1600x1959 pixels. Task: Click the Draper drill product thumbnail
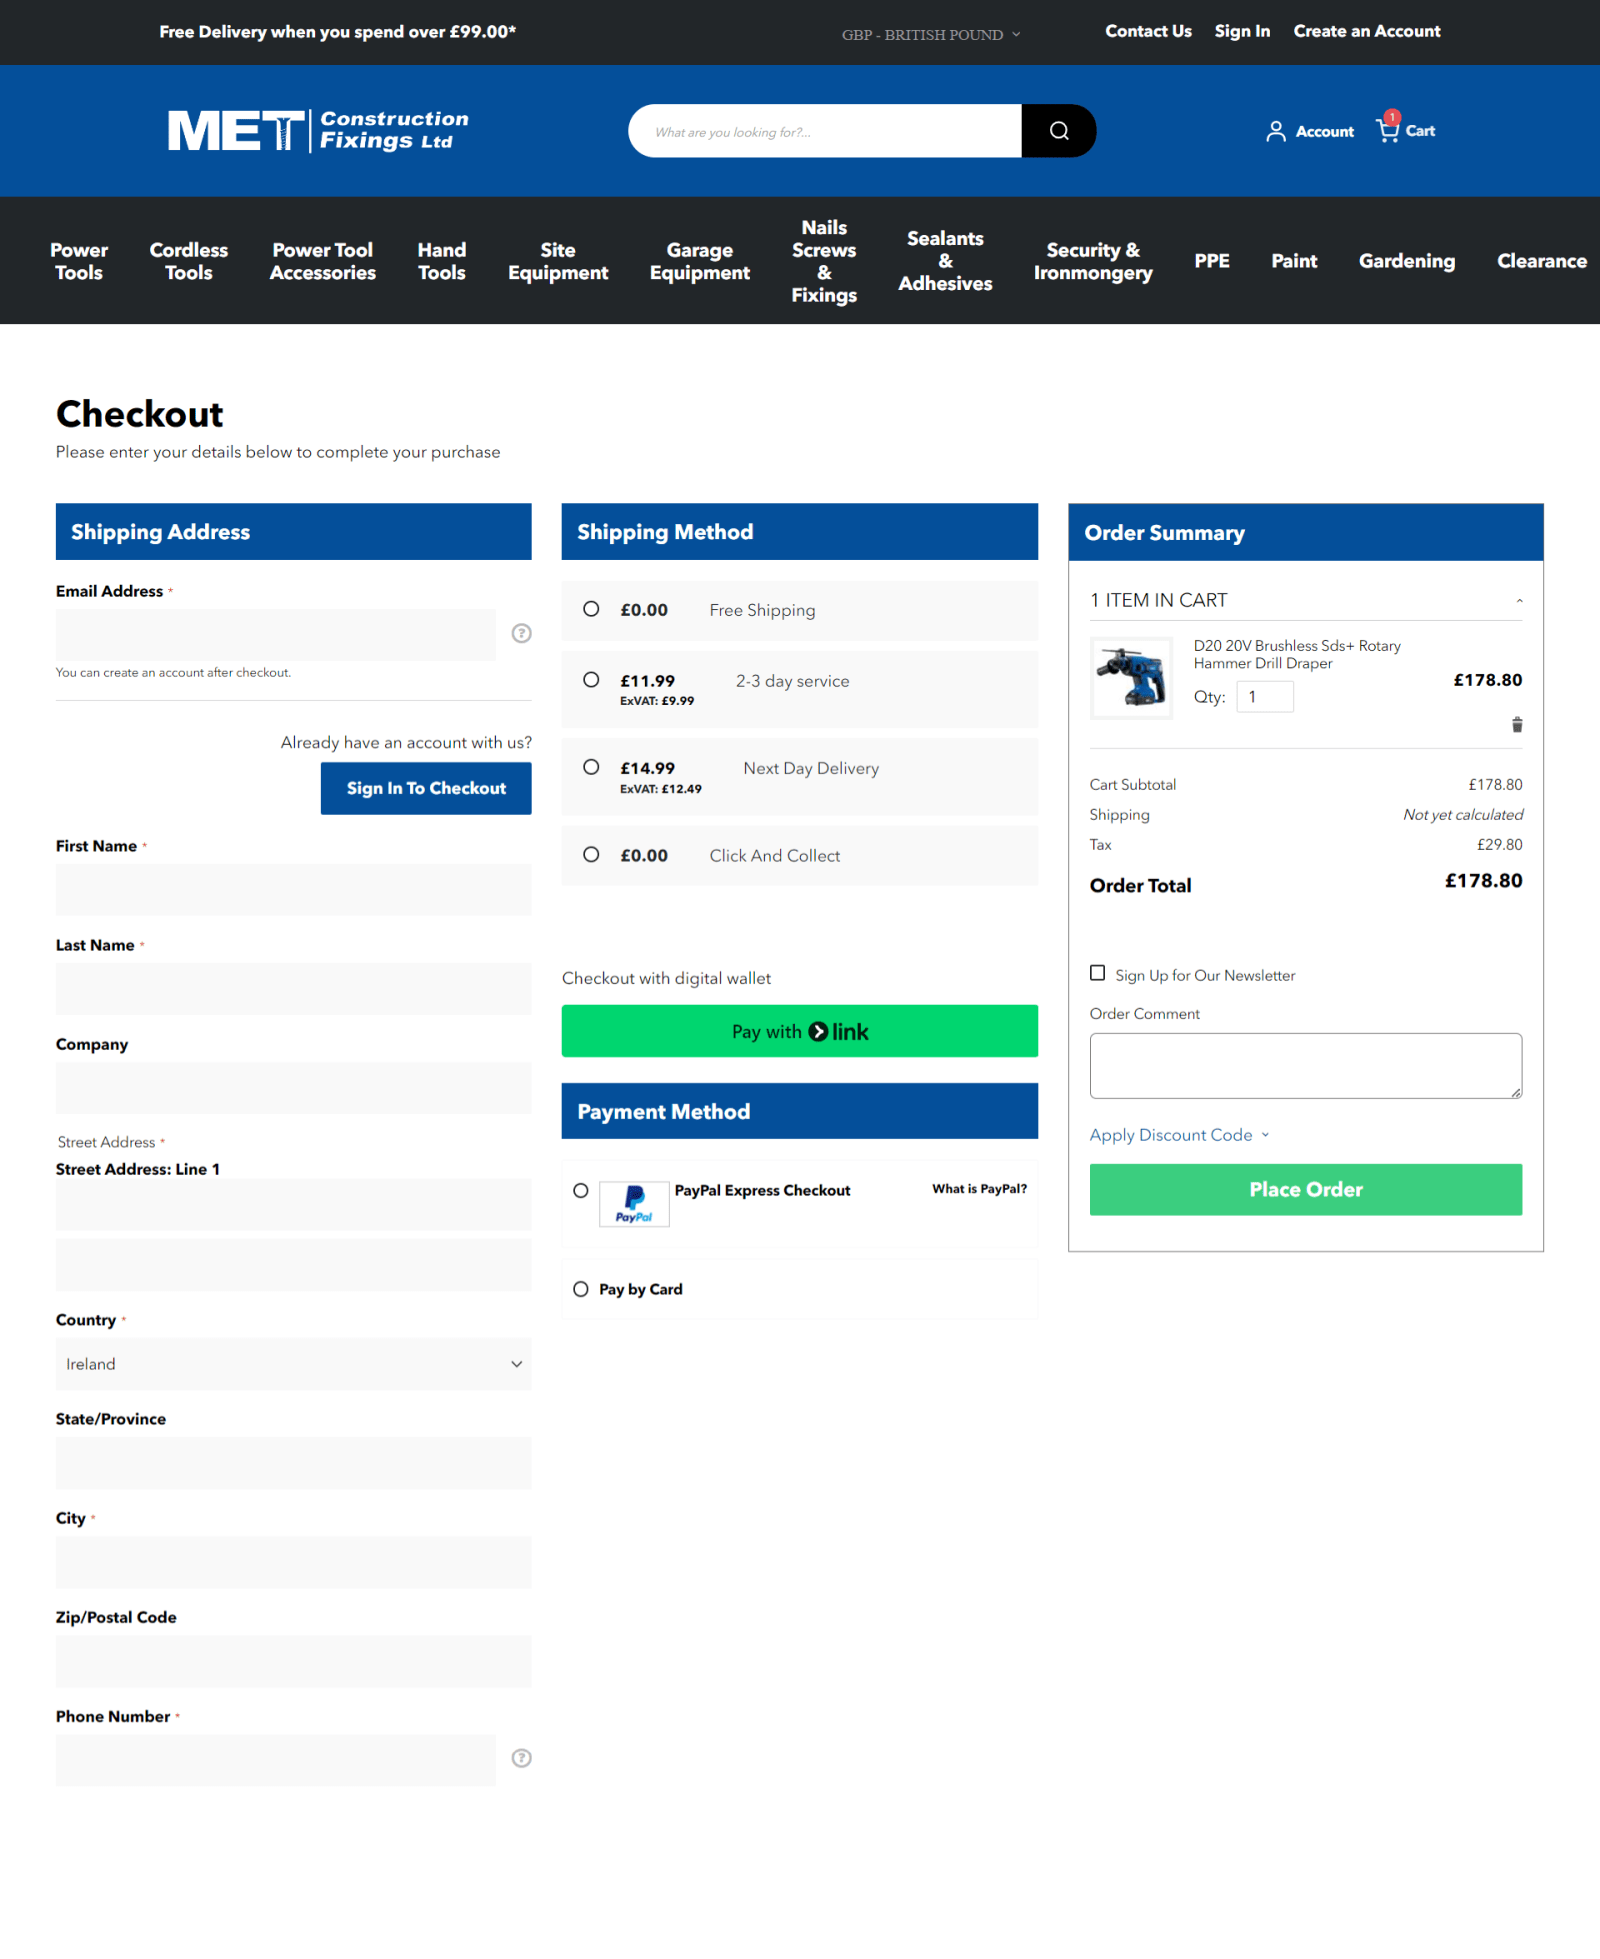tap(1131, 676)
